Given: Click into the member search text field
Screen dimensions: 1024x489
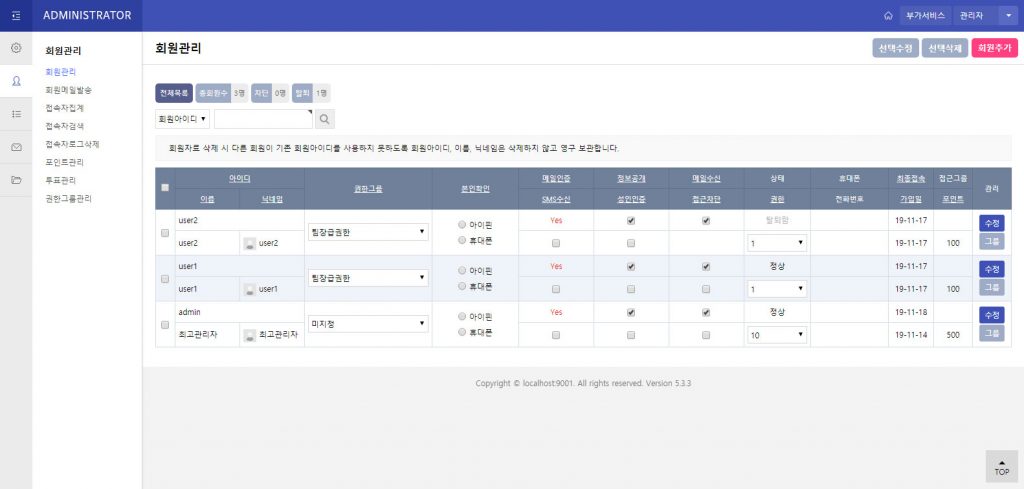Looking at the screenshot, I should tap(263, 119).
